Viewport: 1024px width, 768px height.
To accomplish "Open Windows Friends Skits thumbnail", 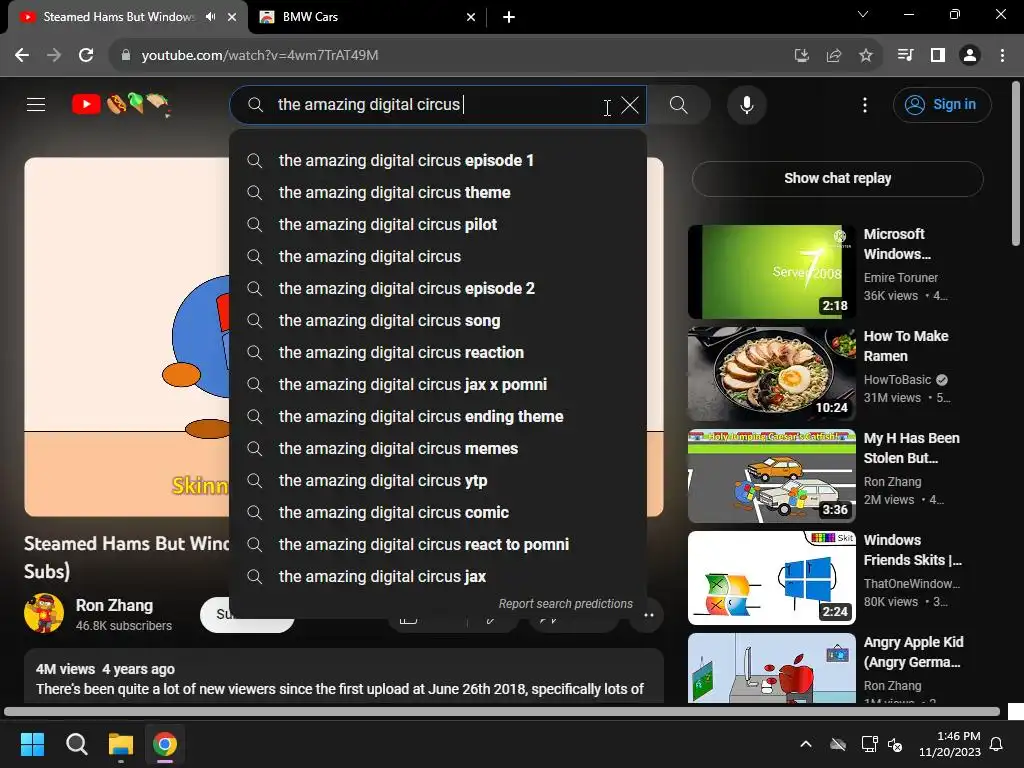I will [x=771, y=577].
